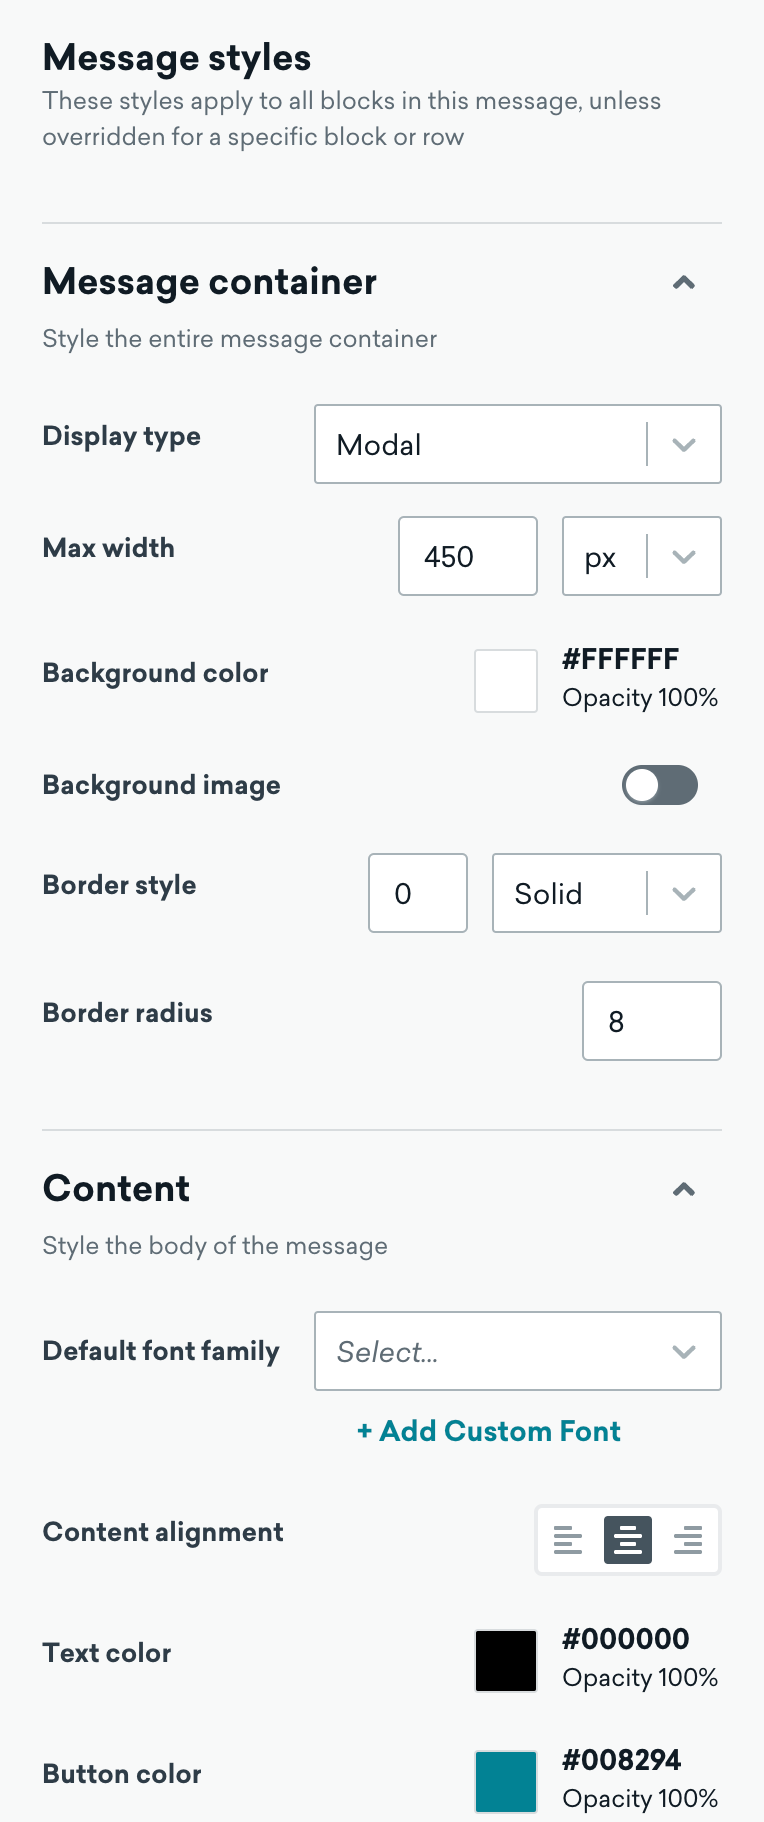Select center content alignment icon
Screen dimensions: 764x1822
(x=628, y=1540)
